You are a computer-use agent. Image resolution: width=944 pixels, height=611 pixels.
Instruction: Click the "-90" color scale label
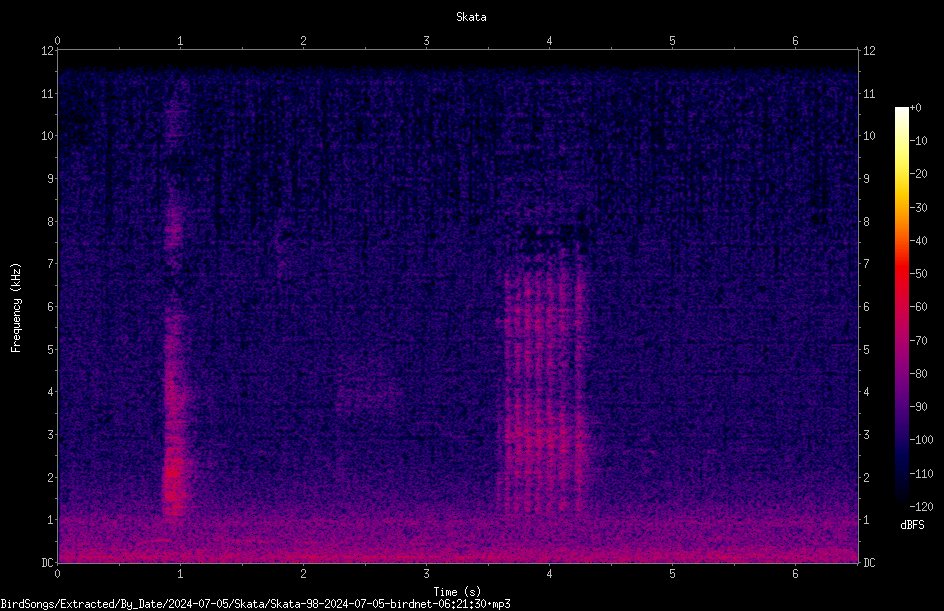[x=918, y=407]
